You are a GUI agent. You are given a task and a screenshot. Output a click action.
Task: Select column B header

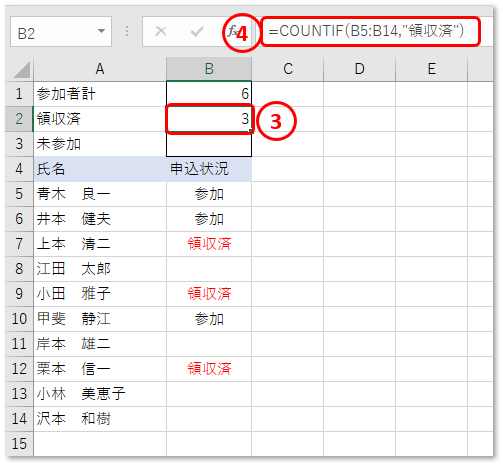coord(209,69)
